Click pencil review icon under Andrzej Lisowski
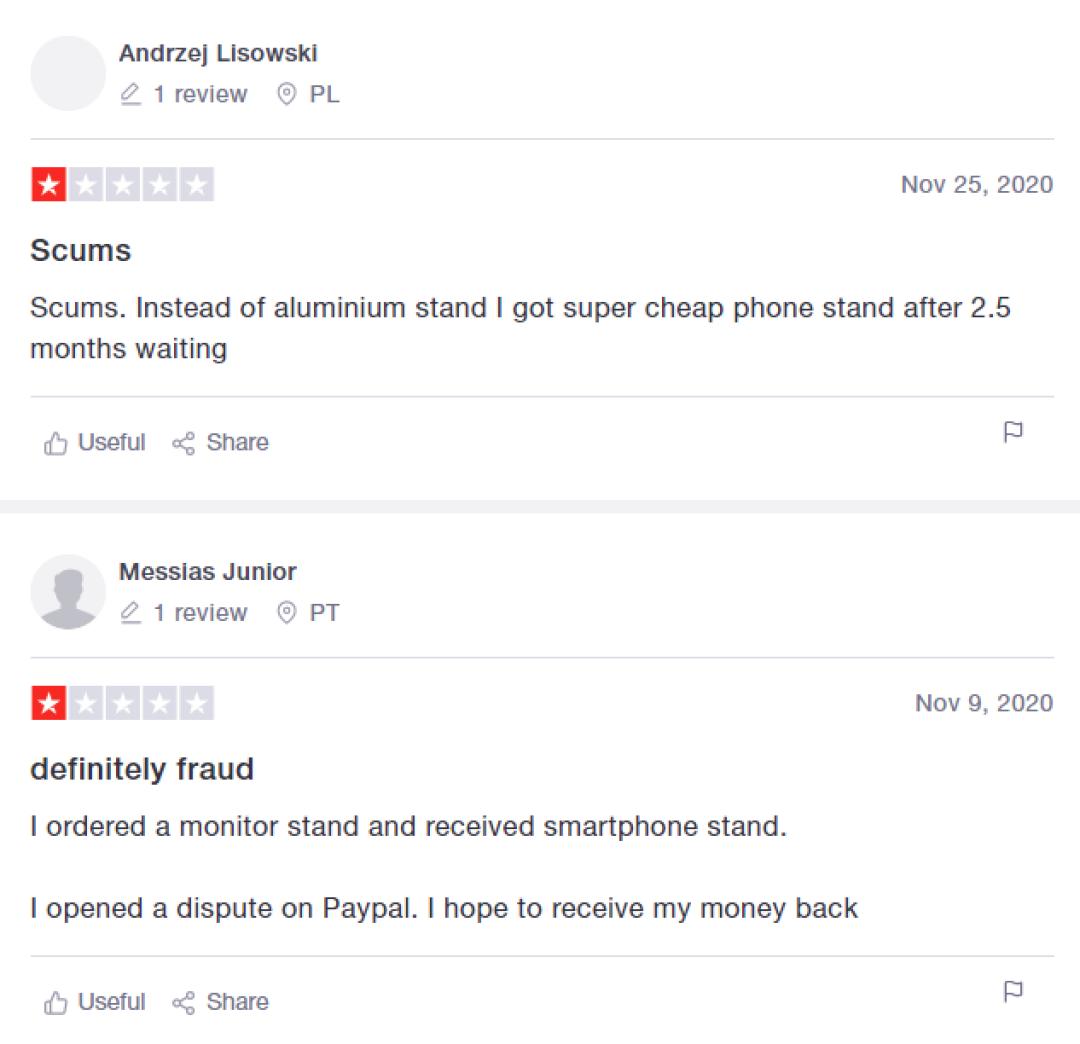This screenshot has height=1044, width=1080. point(131,95)
